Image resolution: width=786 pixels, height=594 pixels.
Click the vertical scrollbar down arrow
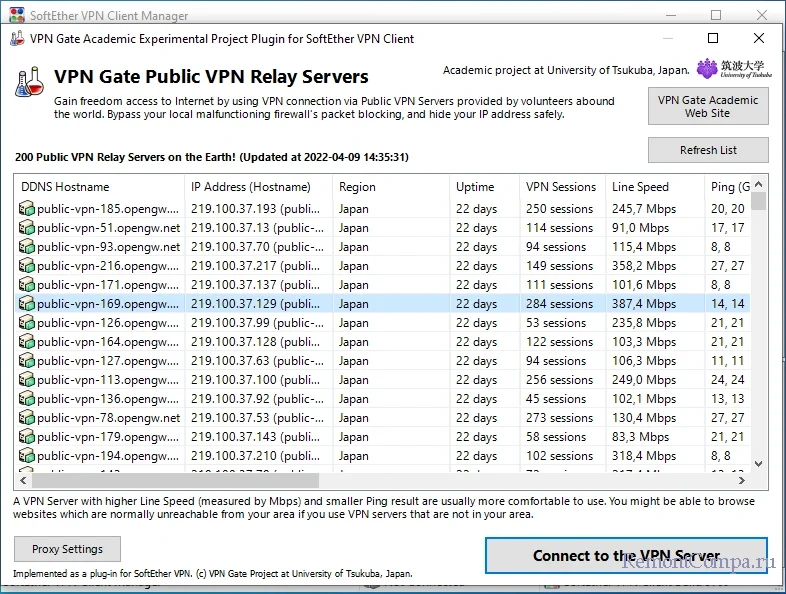pyautogui.click(x=758, y=464)
